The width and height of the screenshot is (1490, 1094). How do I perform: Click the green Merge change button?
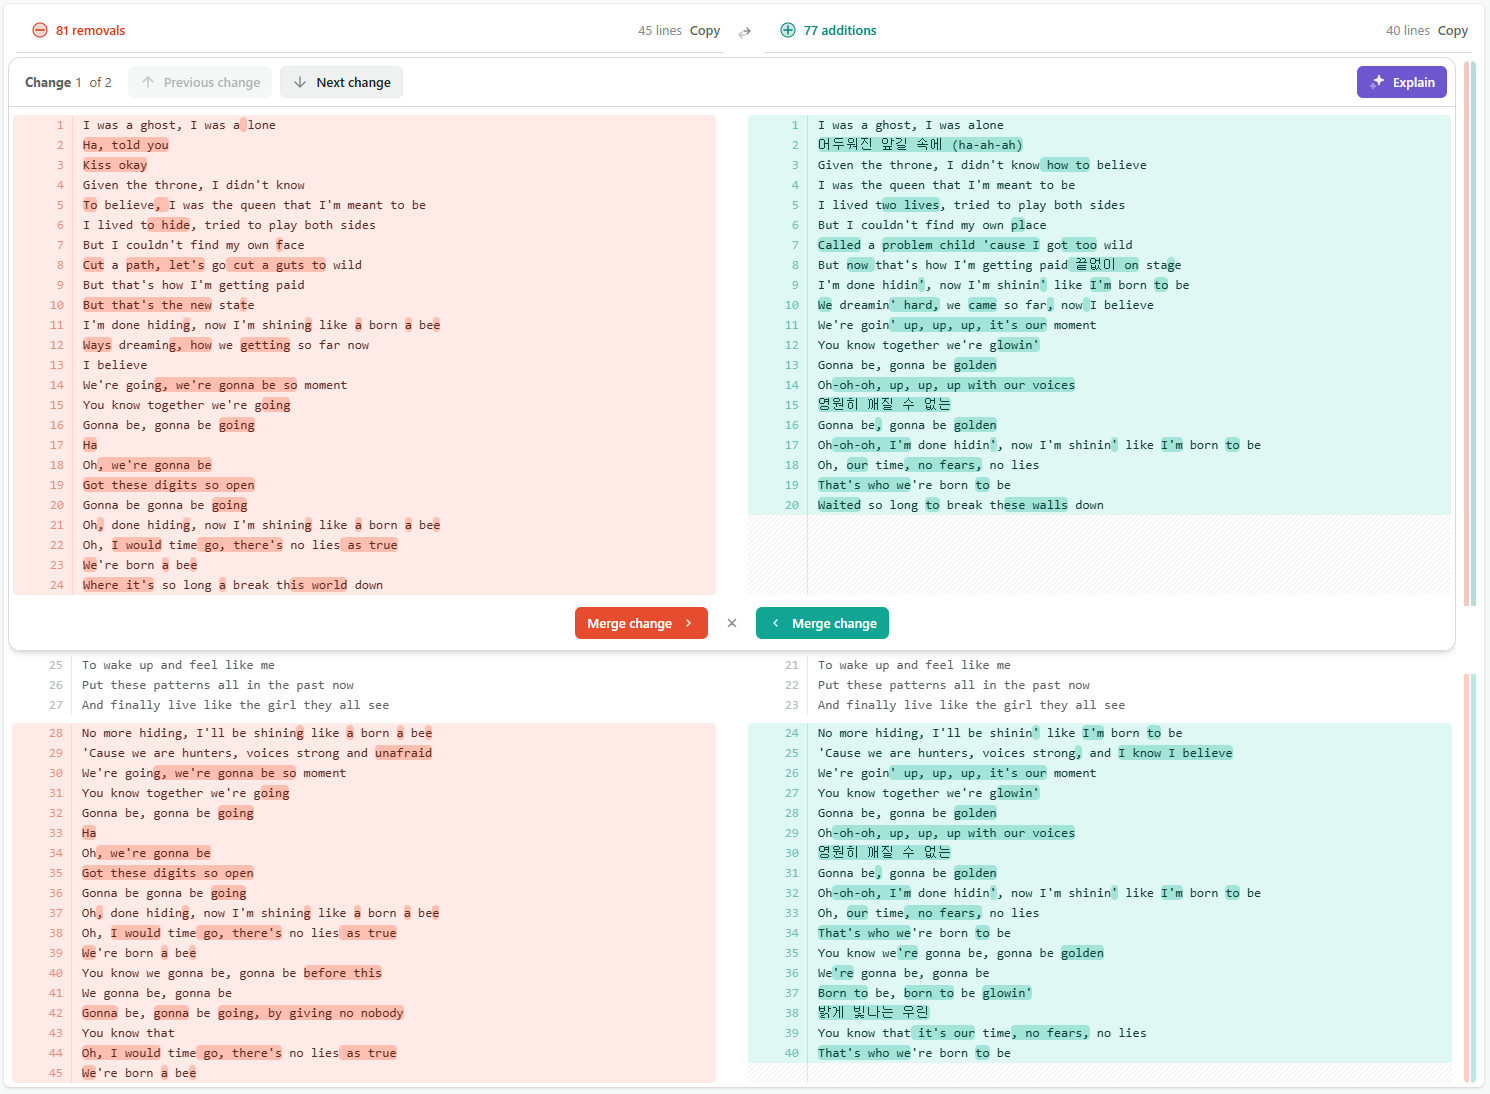point(822,623)
